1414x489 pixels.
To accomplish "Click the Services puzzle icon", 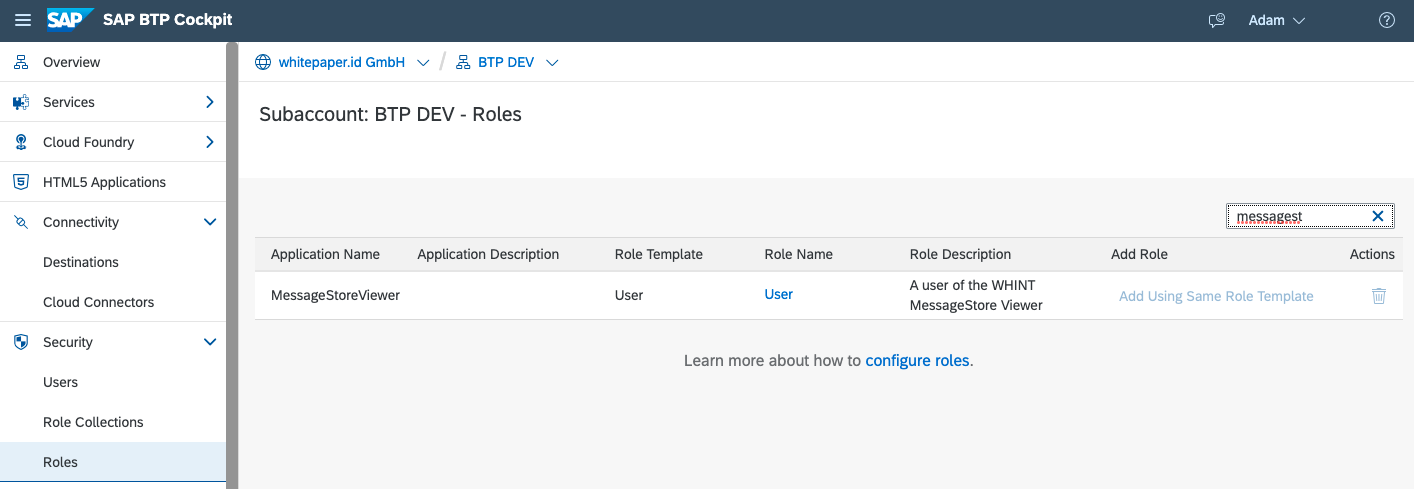I will point(21,102).
